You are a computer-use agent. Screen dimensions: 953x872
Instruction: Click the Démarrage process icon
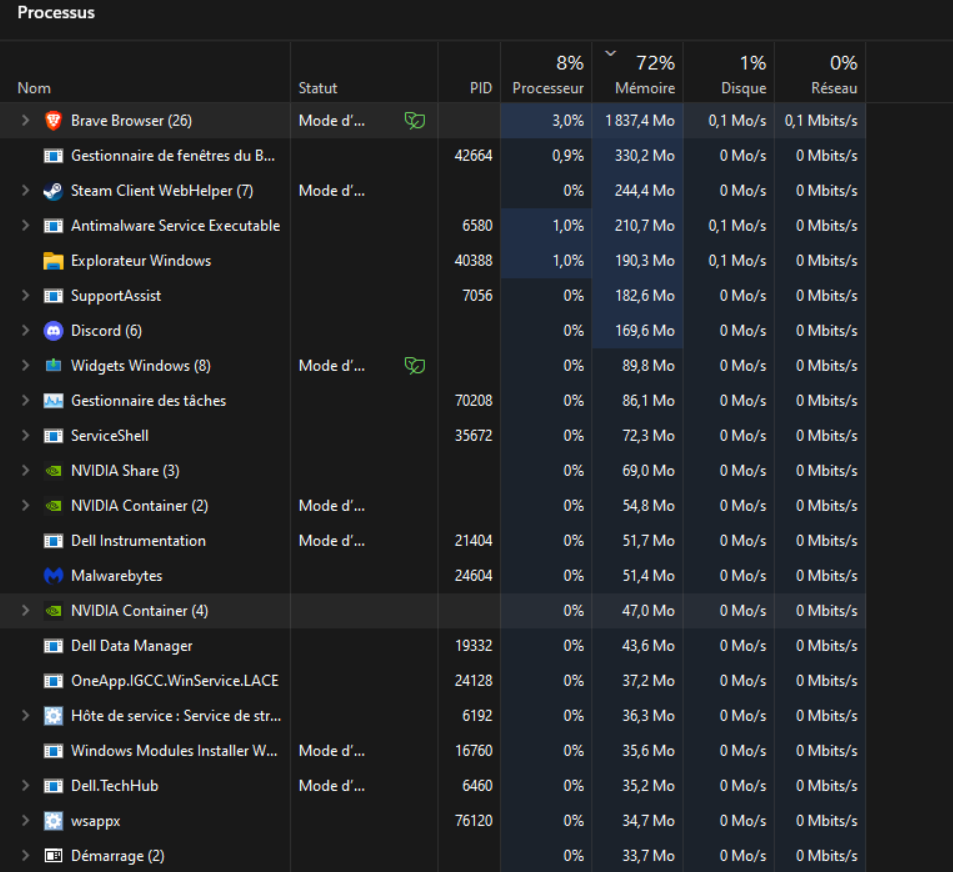coord(53,856)
